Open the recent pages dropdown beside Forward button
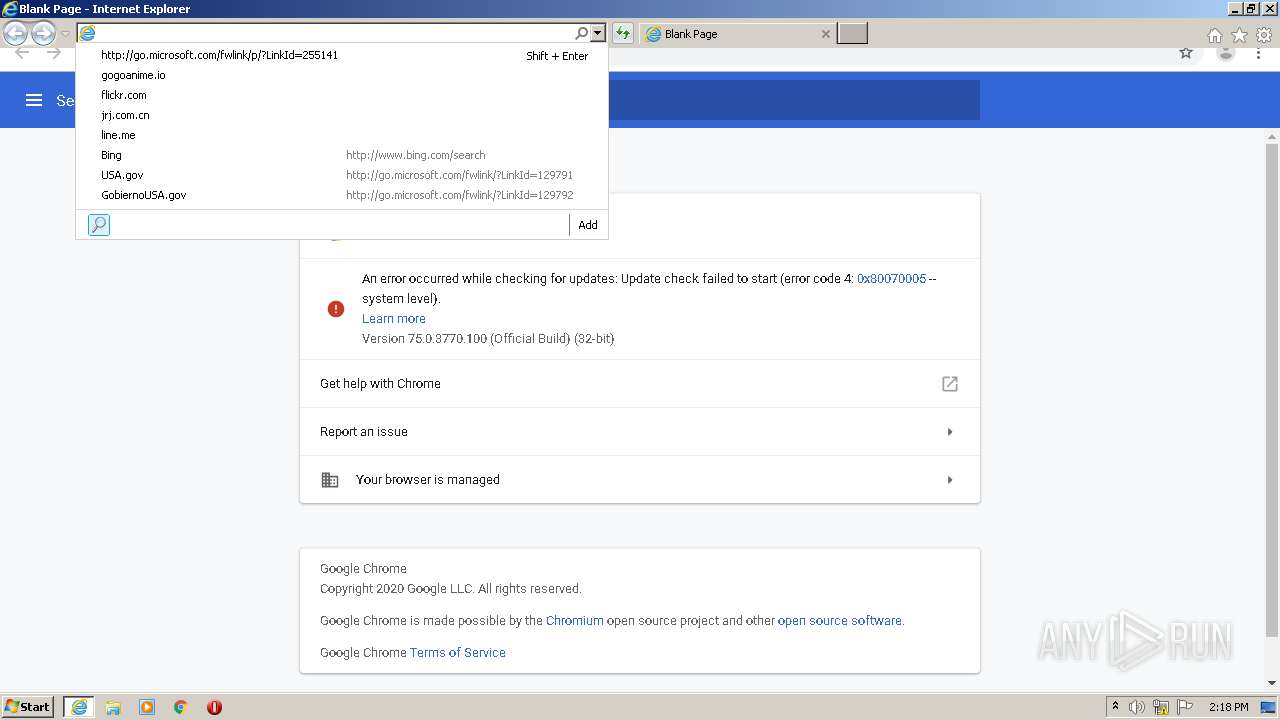This screenshot has width=1280, height=720. [66, 34]
